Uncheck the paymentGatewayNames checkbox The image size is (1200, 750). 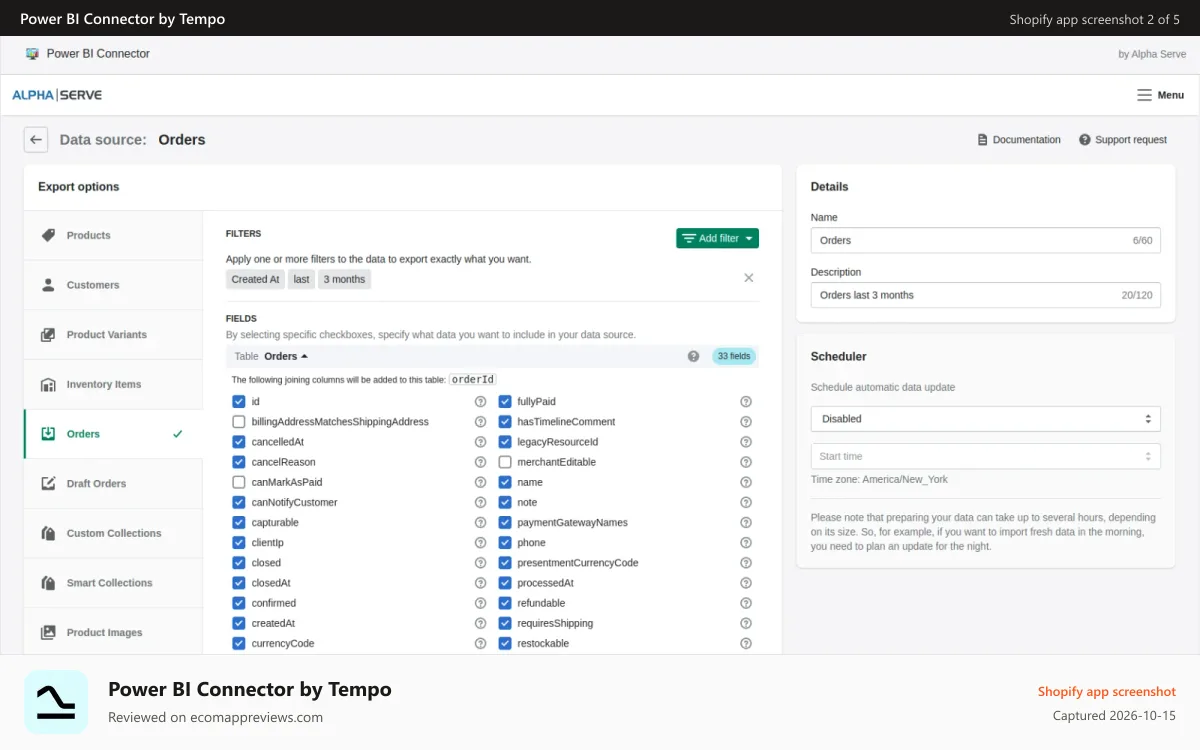pyautogui.click(x=505, y=523)
